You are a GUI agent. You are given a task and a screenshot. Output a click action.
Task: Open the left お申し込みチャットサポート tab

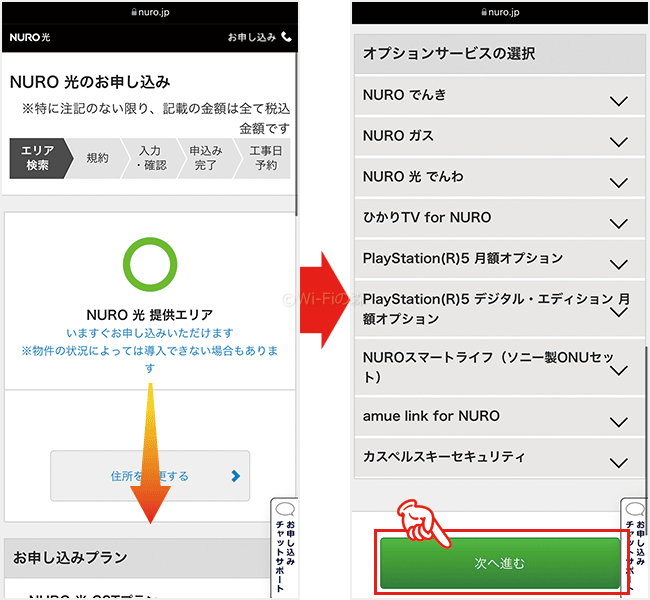tap(285, 547)
